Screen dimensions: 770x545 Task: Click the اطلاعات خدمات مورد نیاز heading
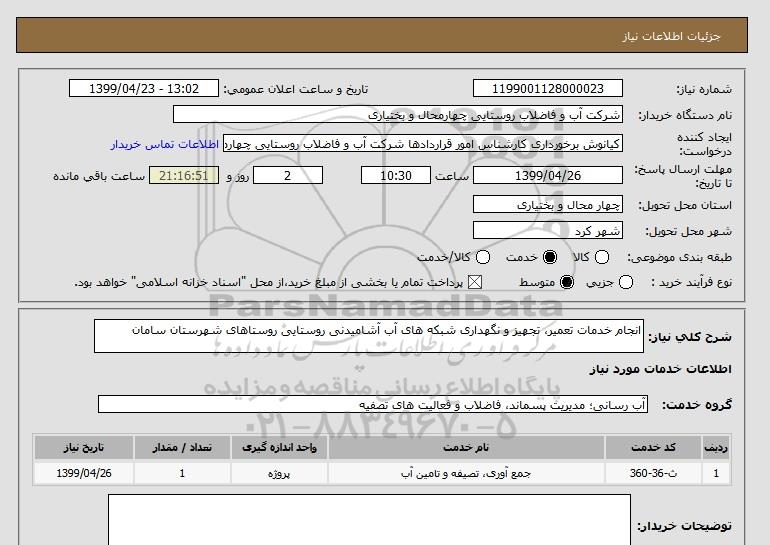660,369
